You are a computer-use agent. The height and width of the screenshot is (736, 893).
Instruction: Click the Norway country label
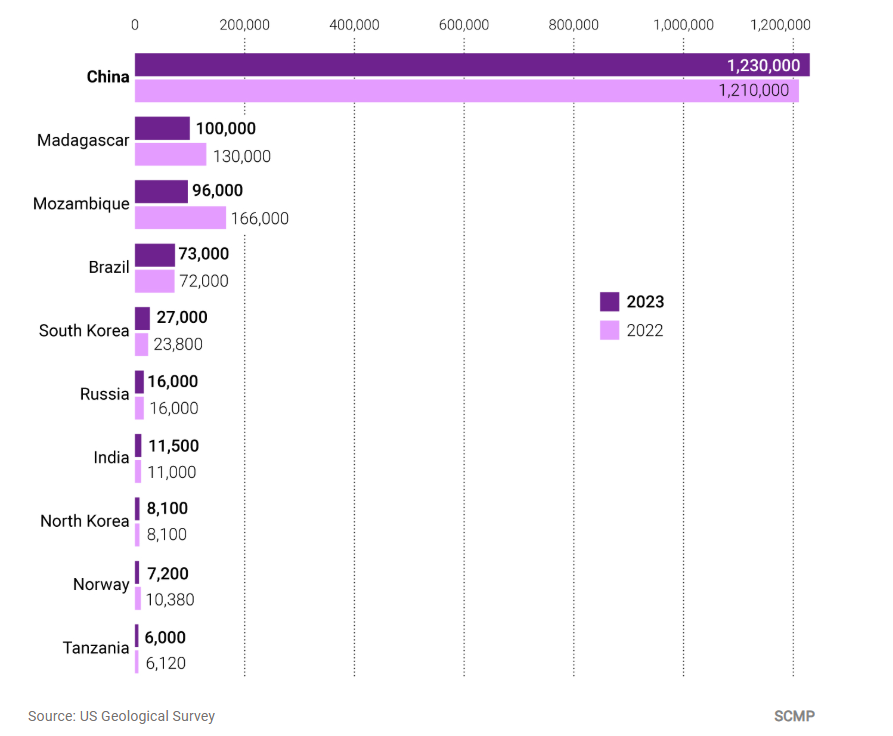pyautogui.click(x=101, y=585)
